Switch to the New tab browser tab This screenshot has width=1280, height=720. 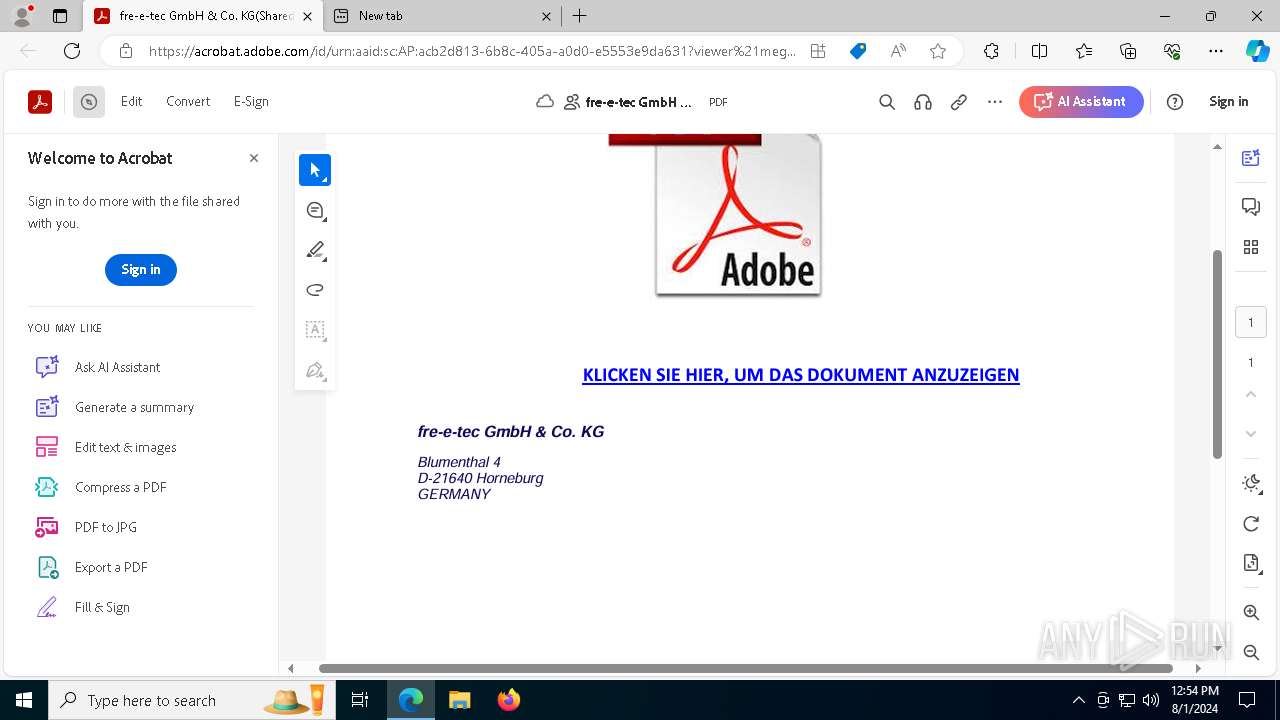pos(441,16)
